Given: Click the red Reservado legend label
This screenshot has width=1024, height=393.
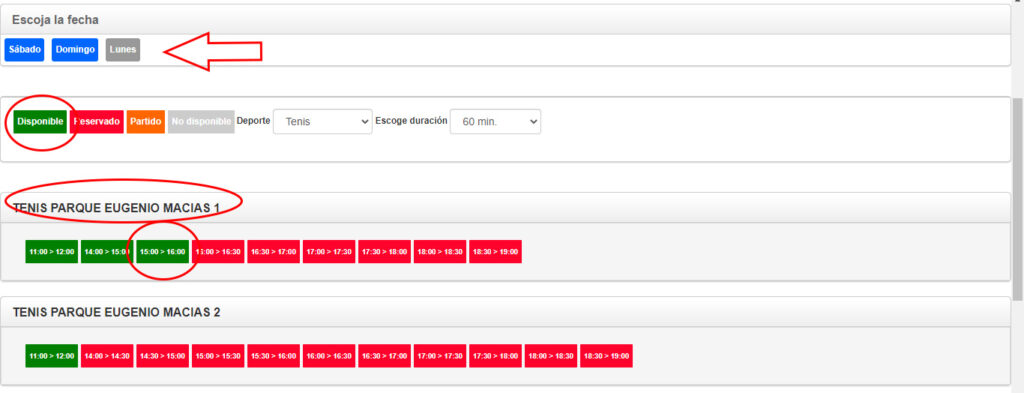Looking at the screenshot, I should click(x=97, y=121).
